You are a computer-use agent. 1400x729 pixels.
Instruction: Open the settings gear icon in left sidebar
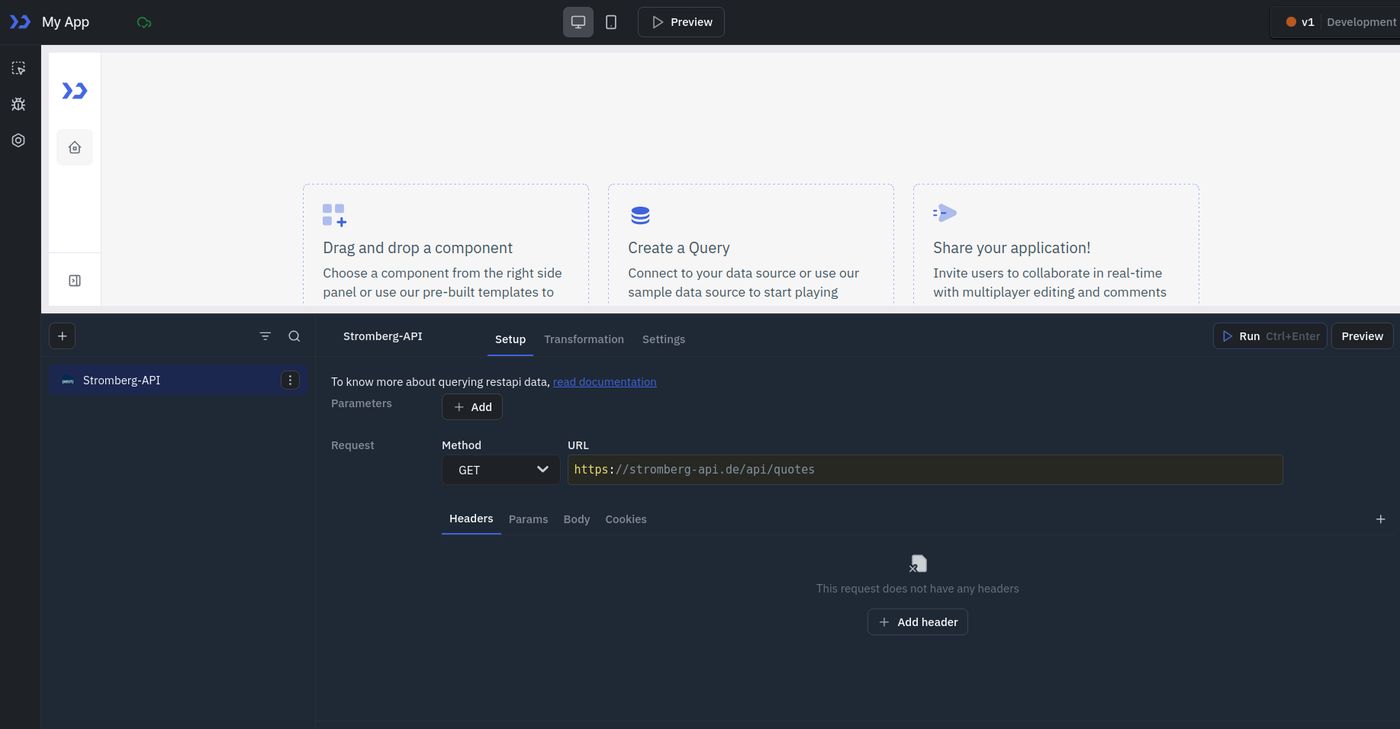(18, 140)
